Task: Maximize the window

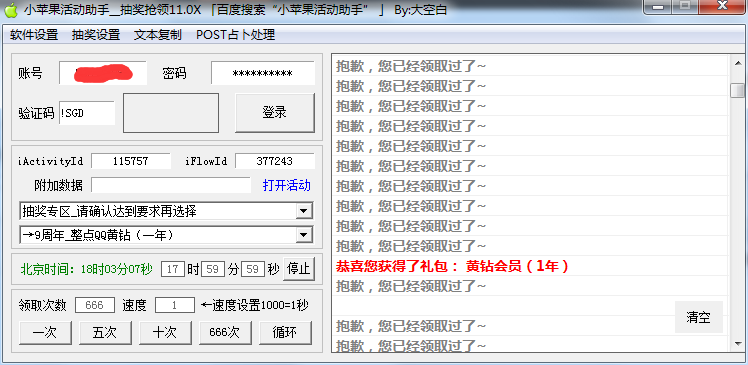Action: tap(685, 6)
